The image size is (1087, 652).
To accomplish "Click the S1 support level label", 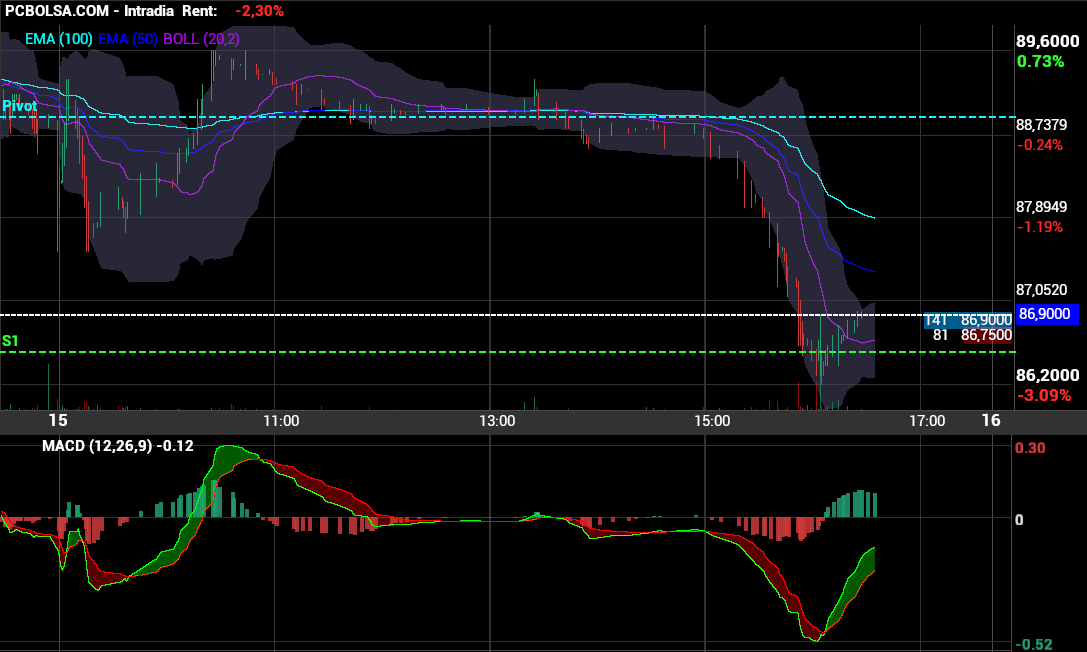I will coord(10,341).
